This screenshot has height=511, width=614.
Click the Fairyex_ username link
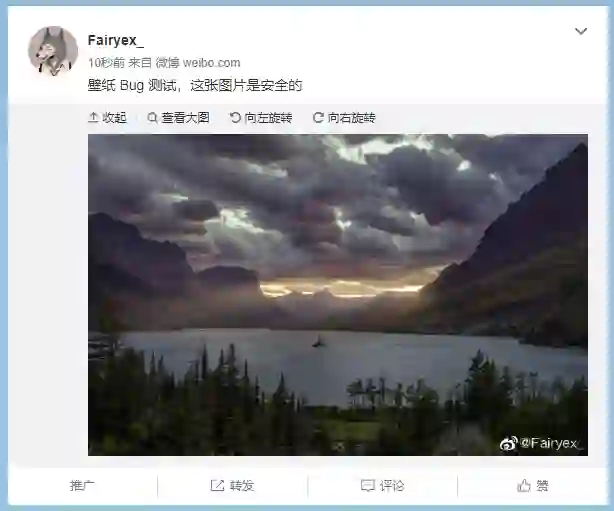point(116,40)
